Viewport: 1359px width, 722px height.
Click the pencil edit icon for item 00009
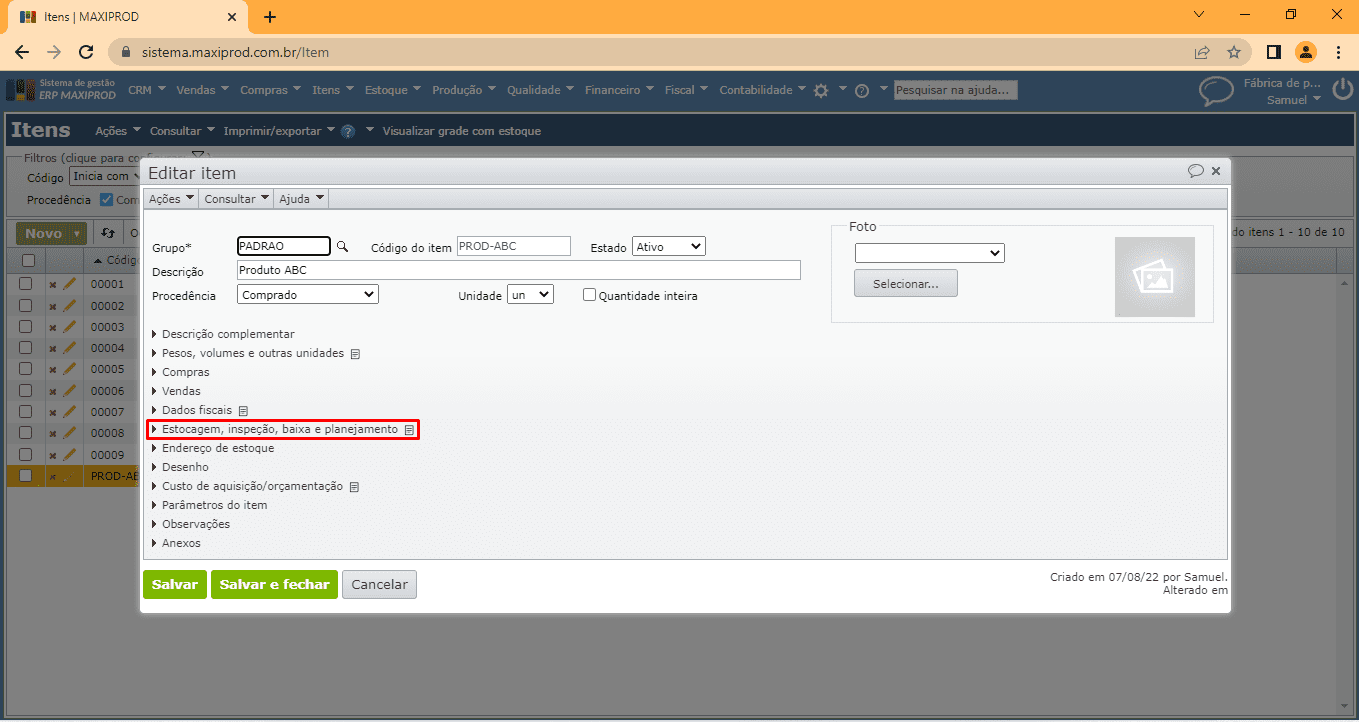pyautogui.click(x=70, y=455)
